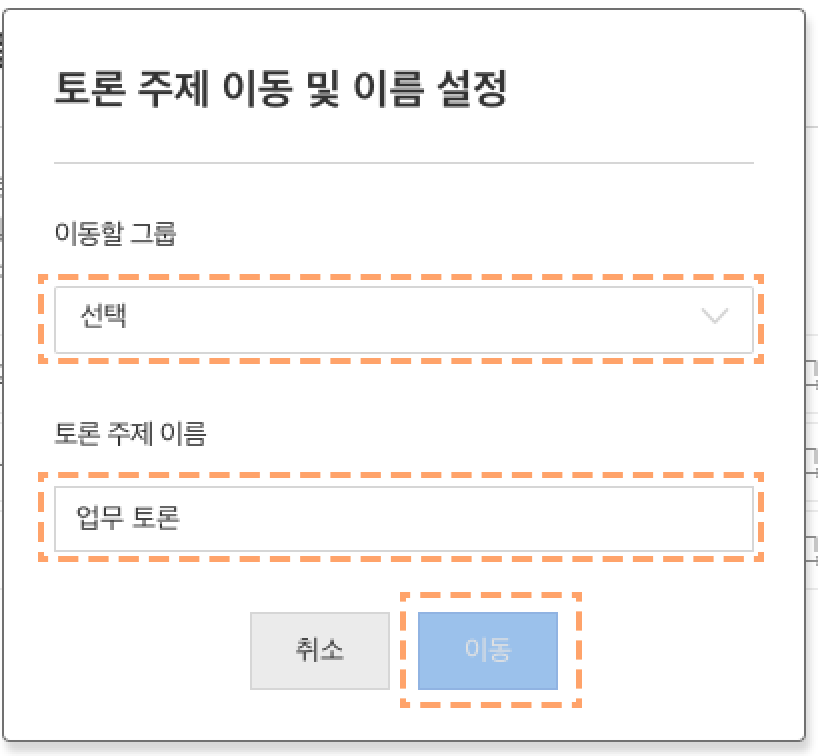Image resolution: width=818 pixels, height=756 pixels.
Task: Click the 이동할 그룹 label
Action: pos(115,233)
